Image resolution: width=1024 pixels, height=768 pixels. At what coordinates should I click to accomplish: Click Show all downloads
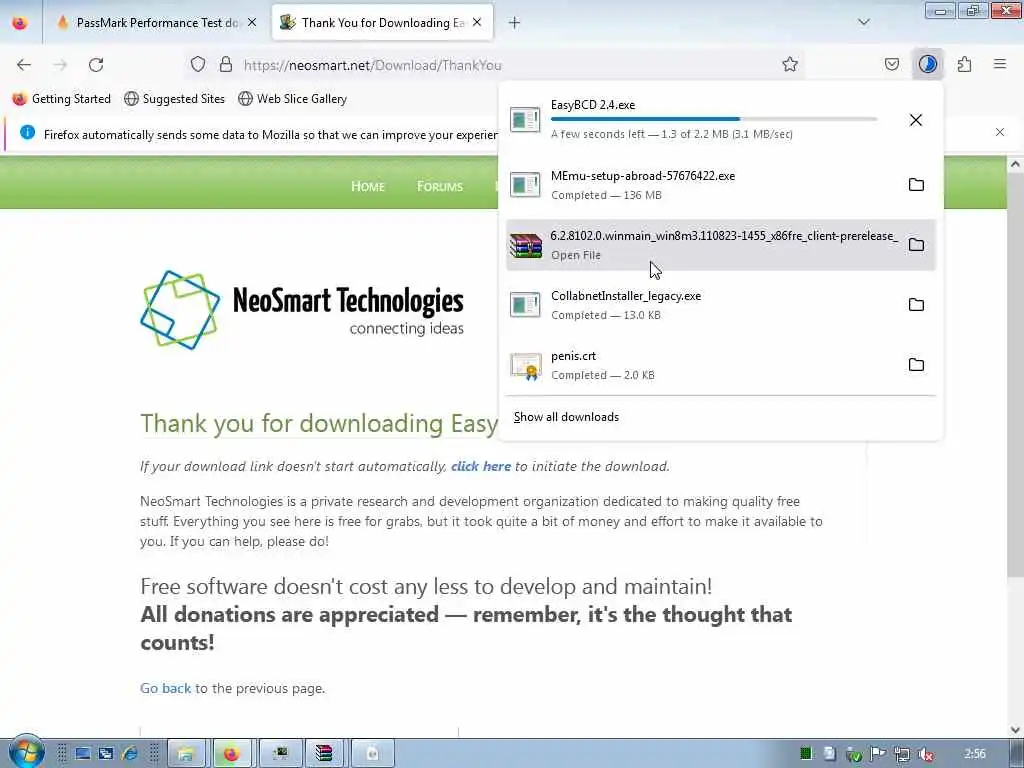566,417
